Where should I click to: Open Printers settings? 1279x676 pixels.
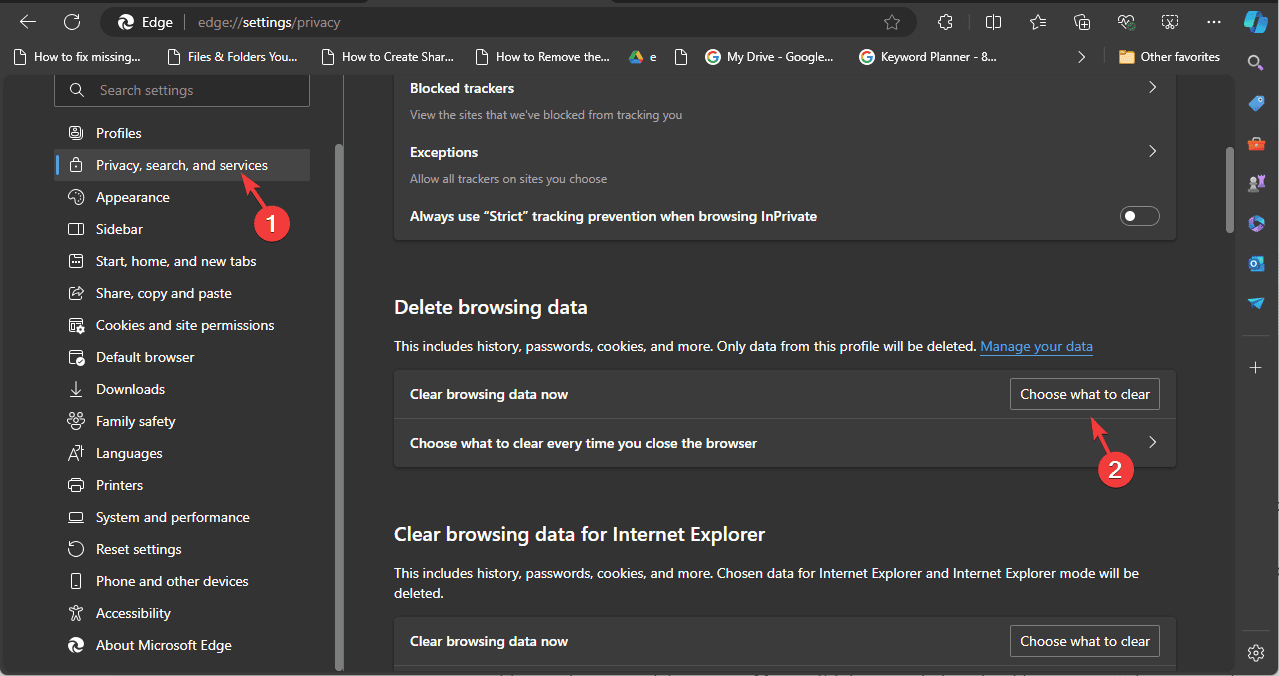[x=182, y=485]
